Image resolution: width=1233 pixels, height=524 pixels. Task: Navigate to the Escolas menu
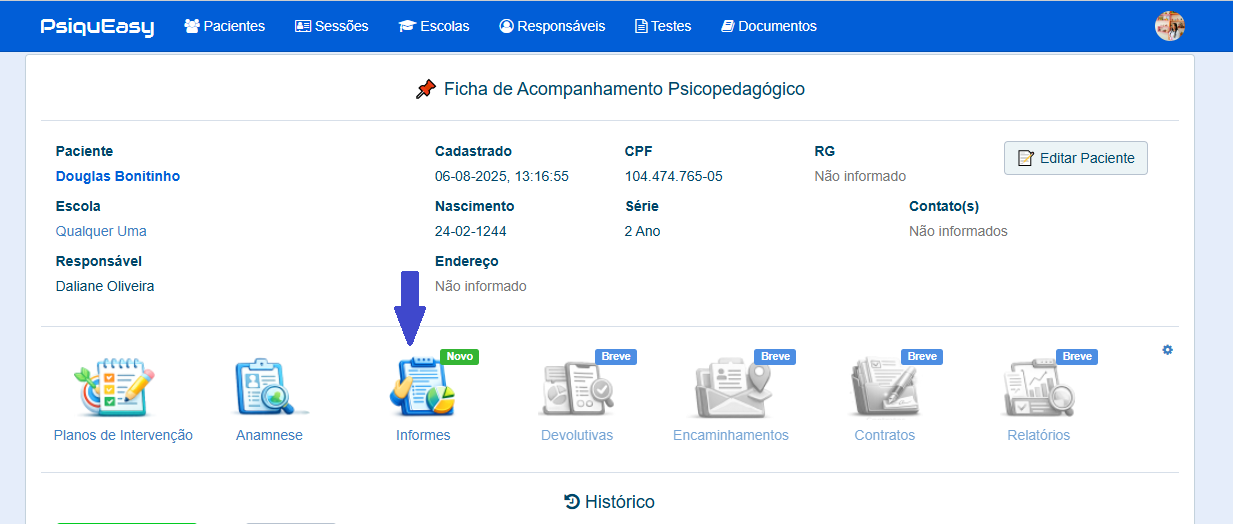[434, 26]
